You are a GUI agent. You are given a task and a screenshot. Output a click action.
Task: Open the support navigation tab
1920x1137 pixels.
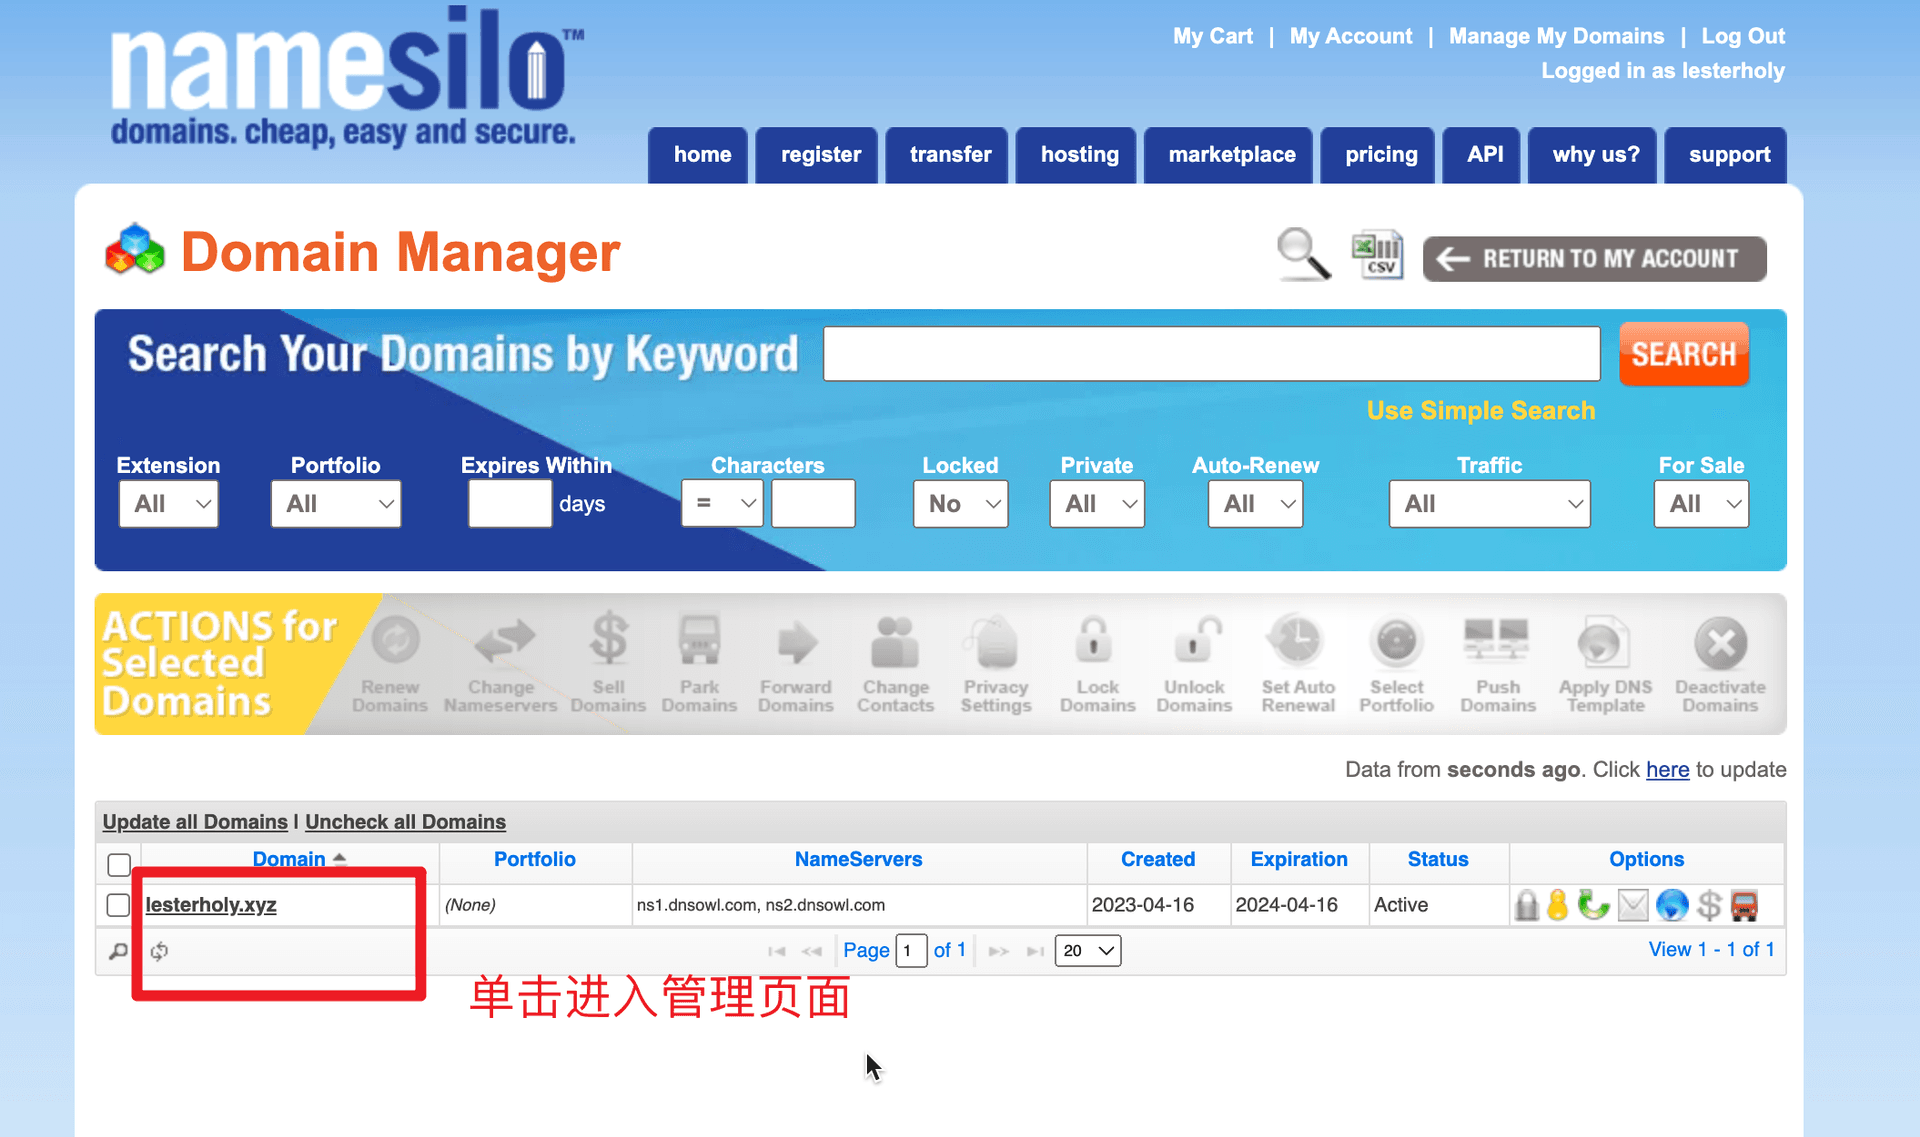click(x=1726, y=155)
